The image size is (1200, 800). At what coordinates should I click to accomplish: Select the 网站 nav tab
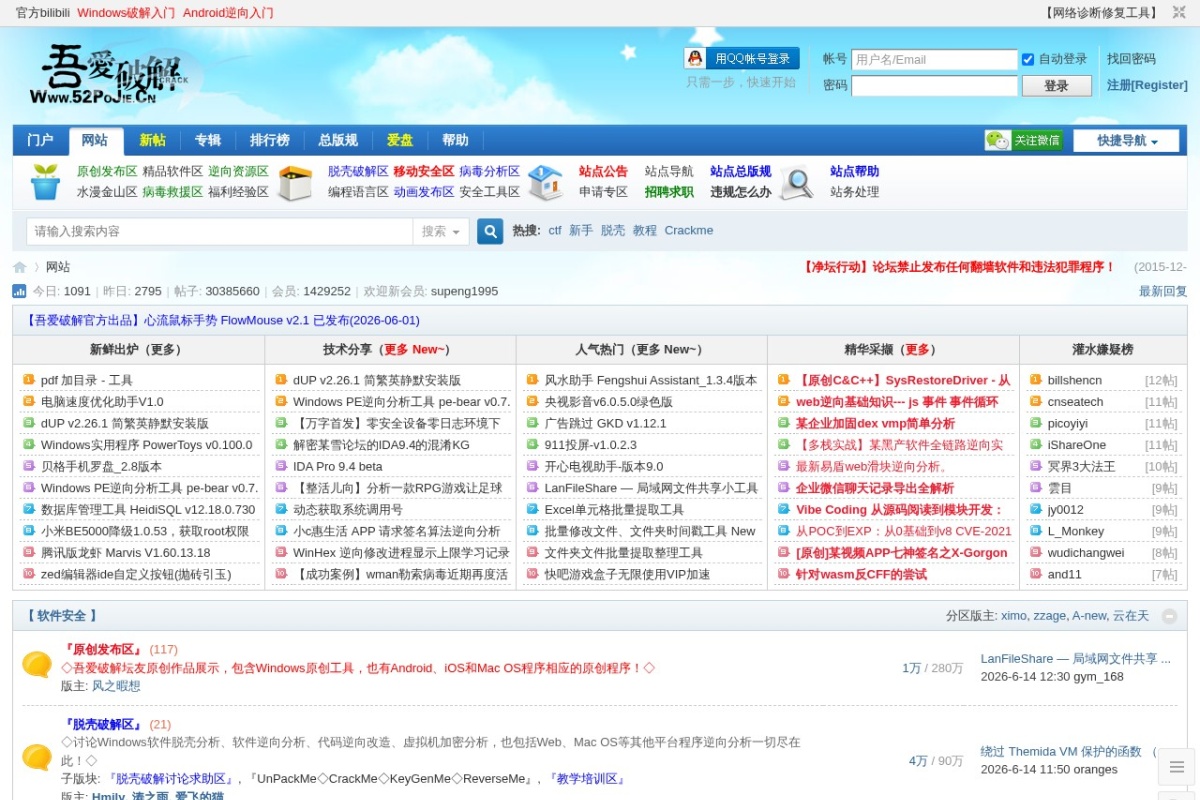point(95,140)
